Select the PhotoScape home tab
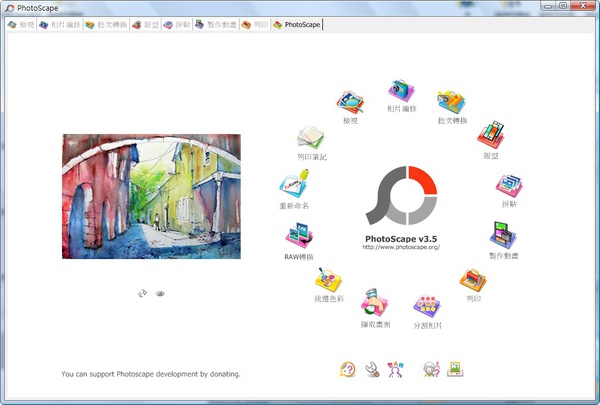 pyautogui.click(x=297, y=25)
